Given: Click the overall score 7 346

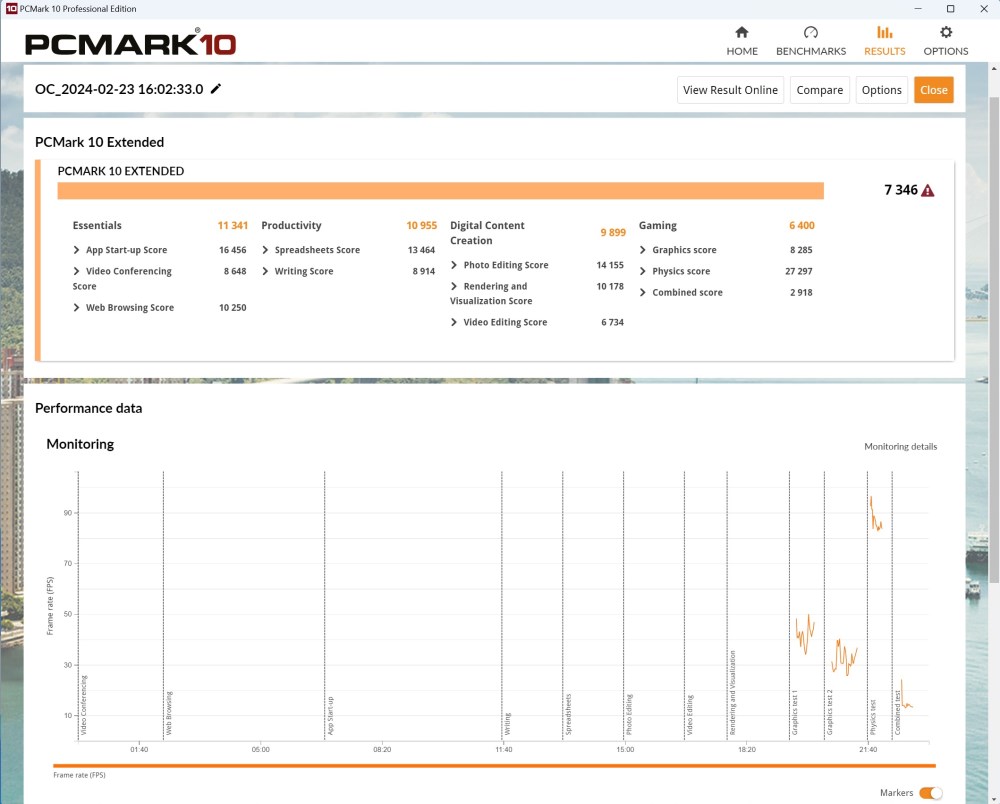Looking at the screenshot, I should coord(901,190).
